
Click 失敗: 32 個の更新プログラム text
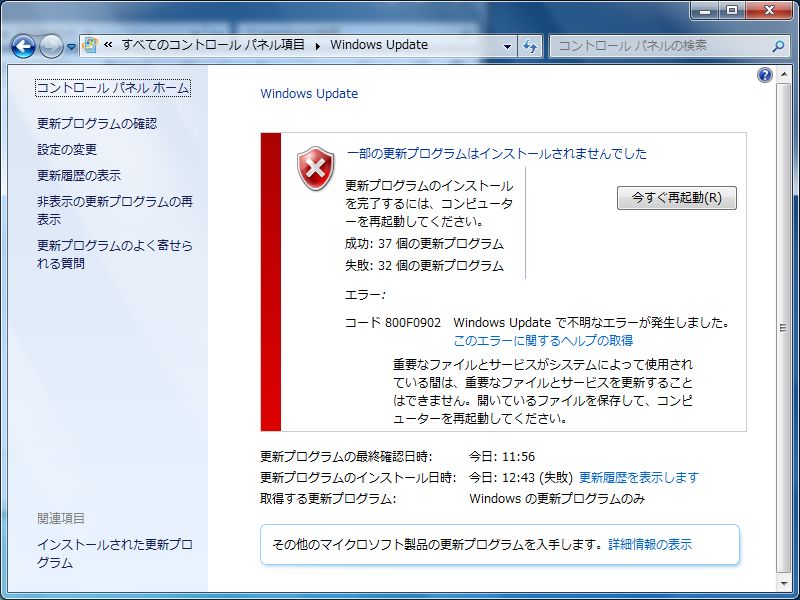(424, 266)
